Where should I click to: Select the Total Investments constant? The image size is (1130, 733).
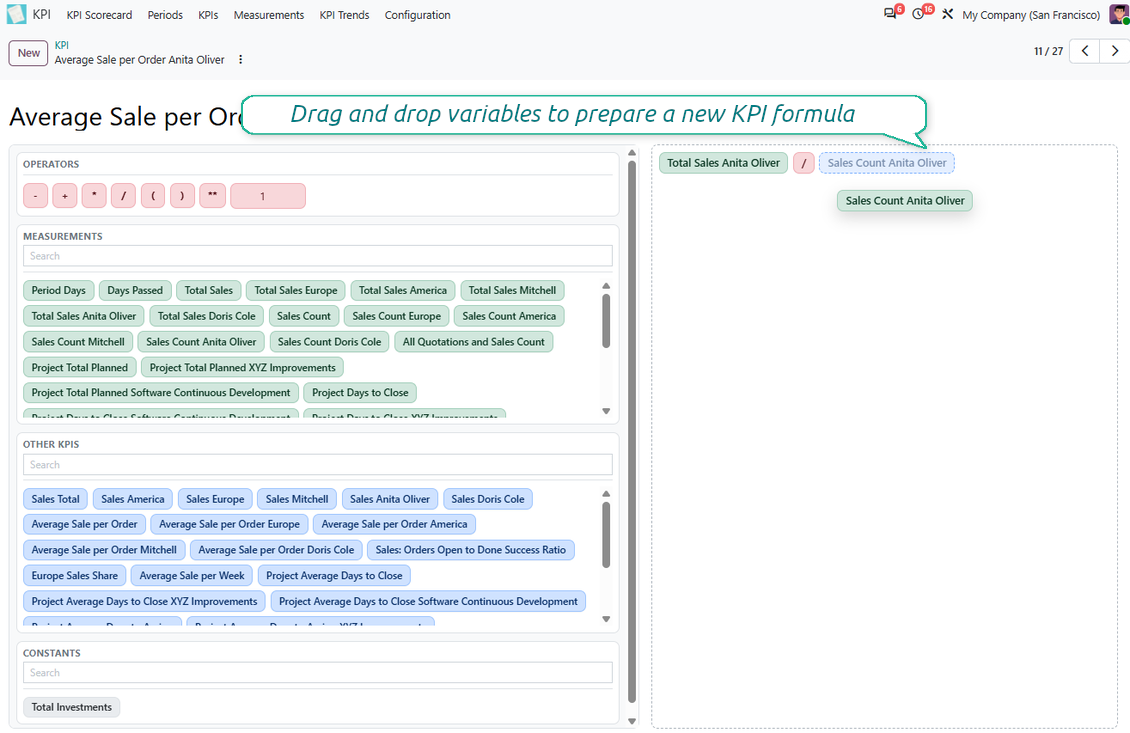point(71,707)
